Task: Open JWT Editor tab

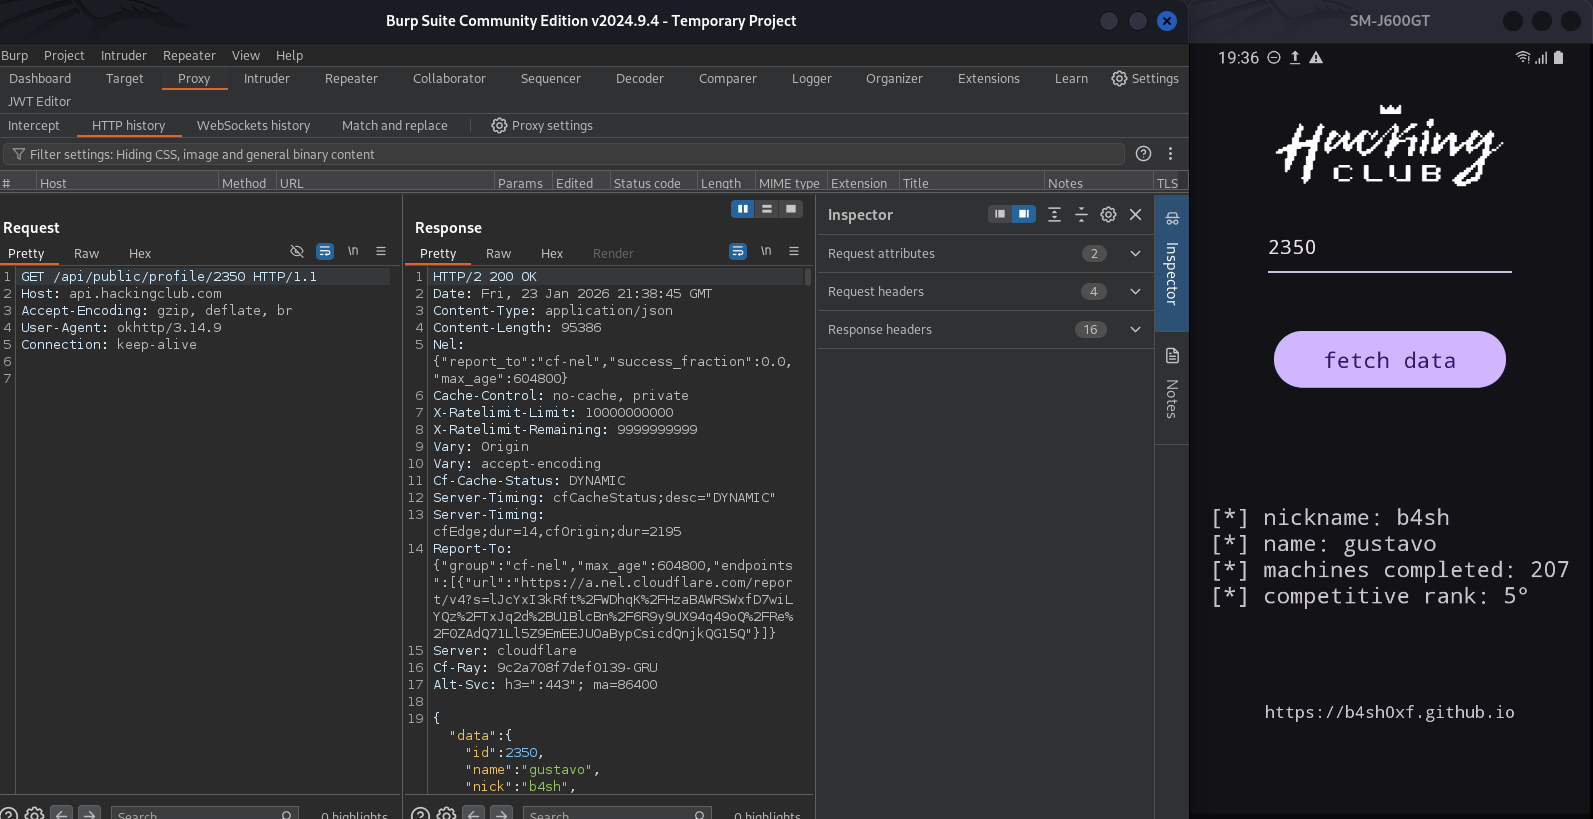Action: pyautogui.click(x=40, y=101)
